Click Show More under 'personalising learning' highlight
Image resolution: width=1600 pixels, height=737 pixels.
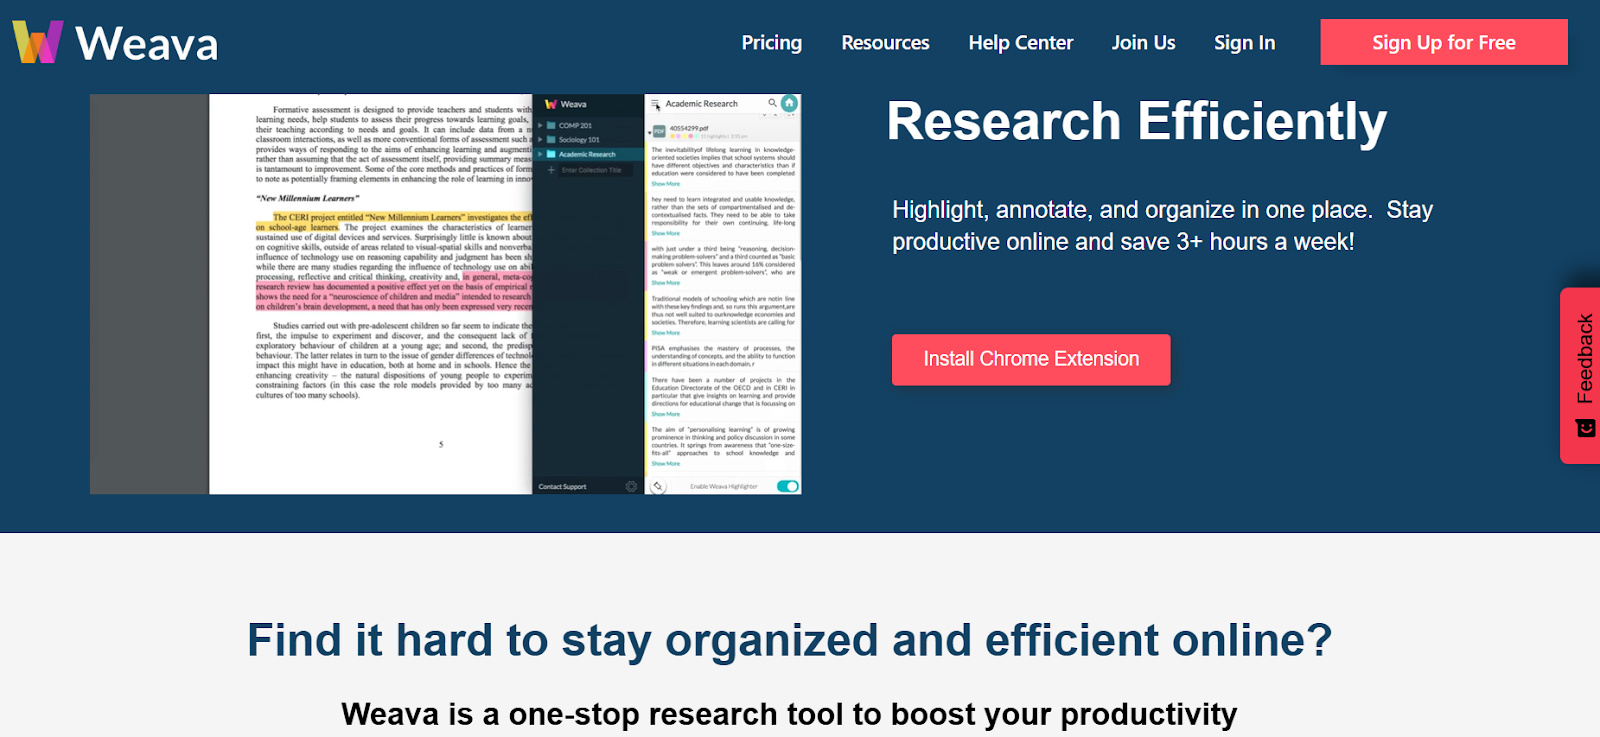(x=665, y=464)
